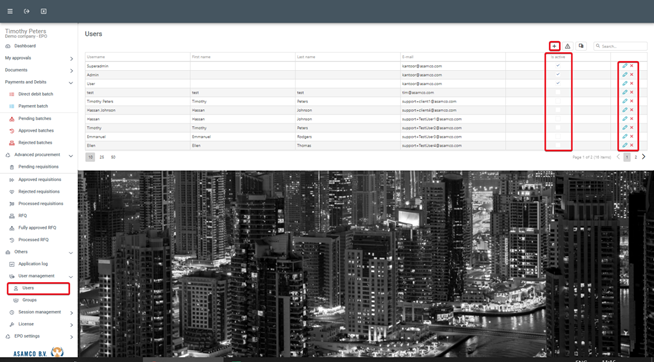This screenshot has height=362, width=654.
Task: Open Pending requisitions
Action: point(38,167)
